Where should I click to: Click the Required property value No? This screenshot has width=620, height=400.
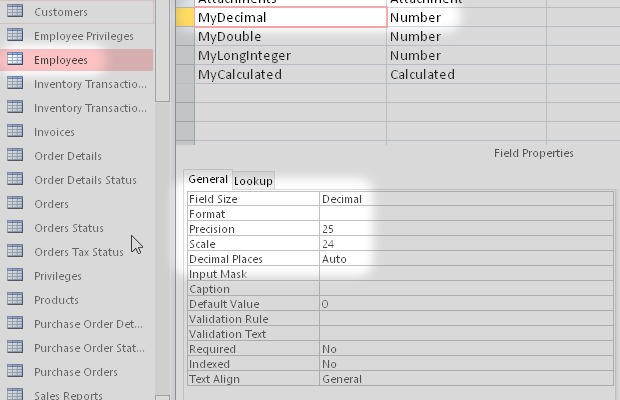click(x=465, y=349)
